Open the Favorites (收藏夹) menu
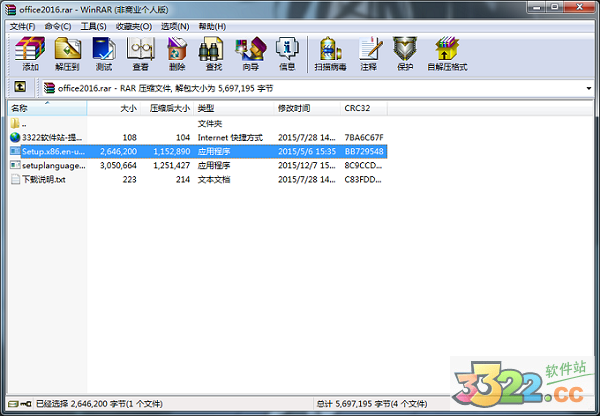 tap(134, 26)
